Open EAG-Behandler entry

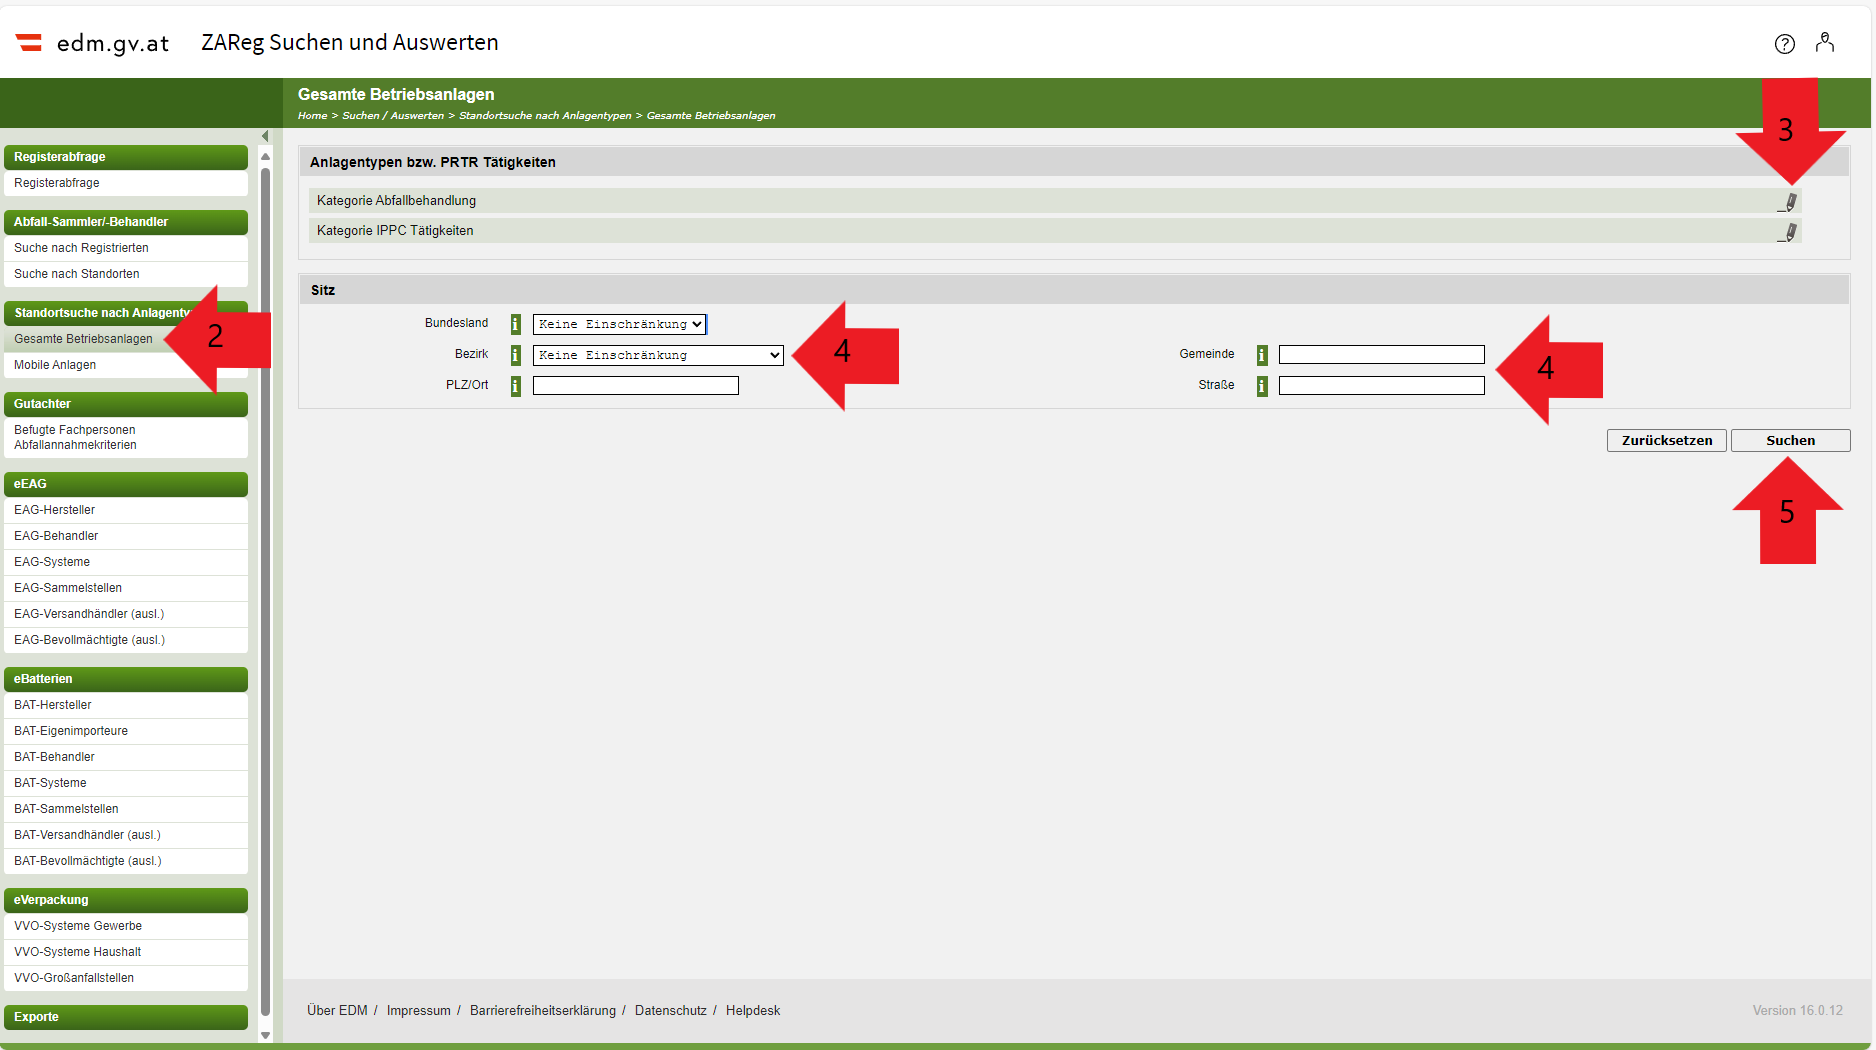(126, 536)
